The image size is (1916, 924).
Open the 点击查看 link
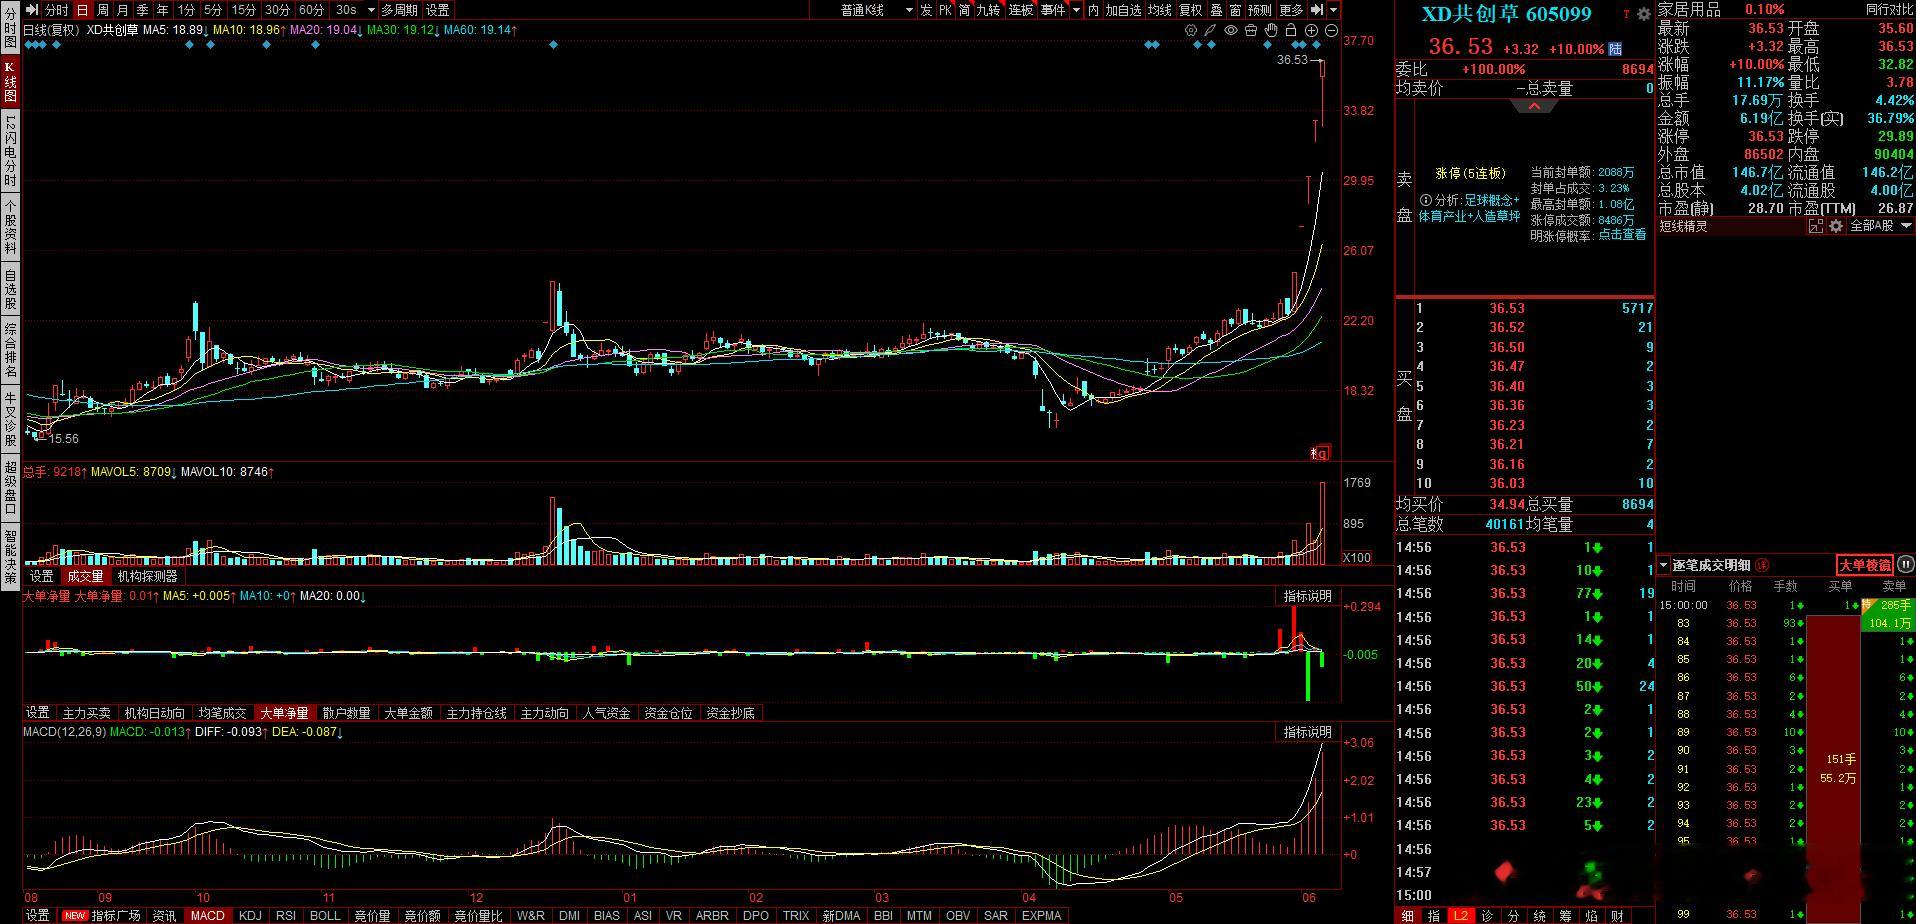click(1621, 235)
